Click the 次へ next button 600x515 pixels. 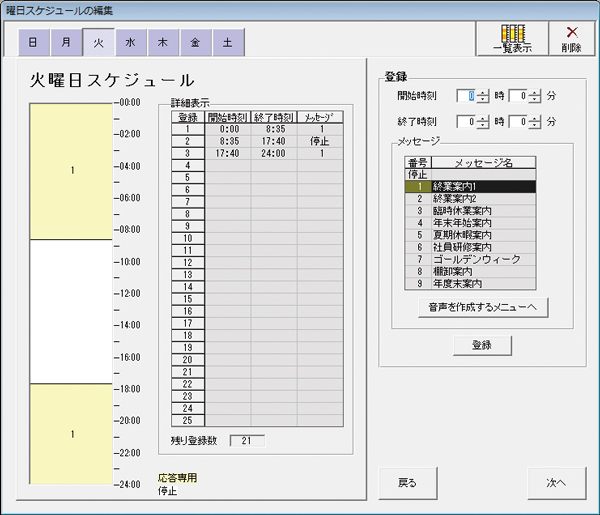(556, 482)
